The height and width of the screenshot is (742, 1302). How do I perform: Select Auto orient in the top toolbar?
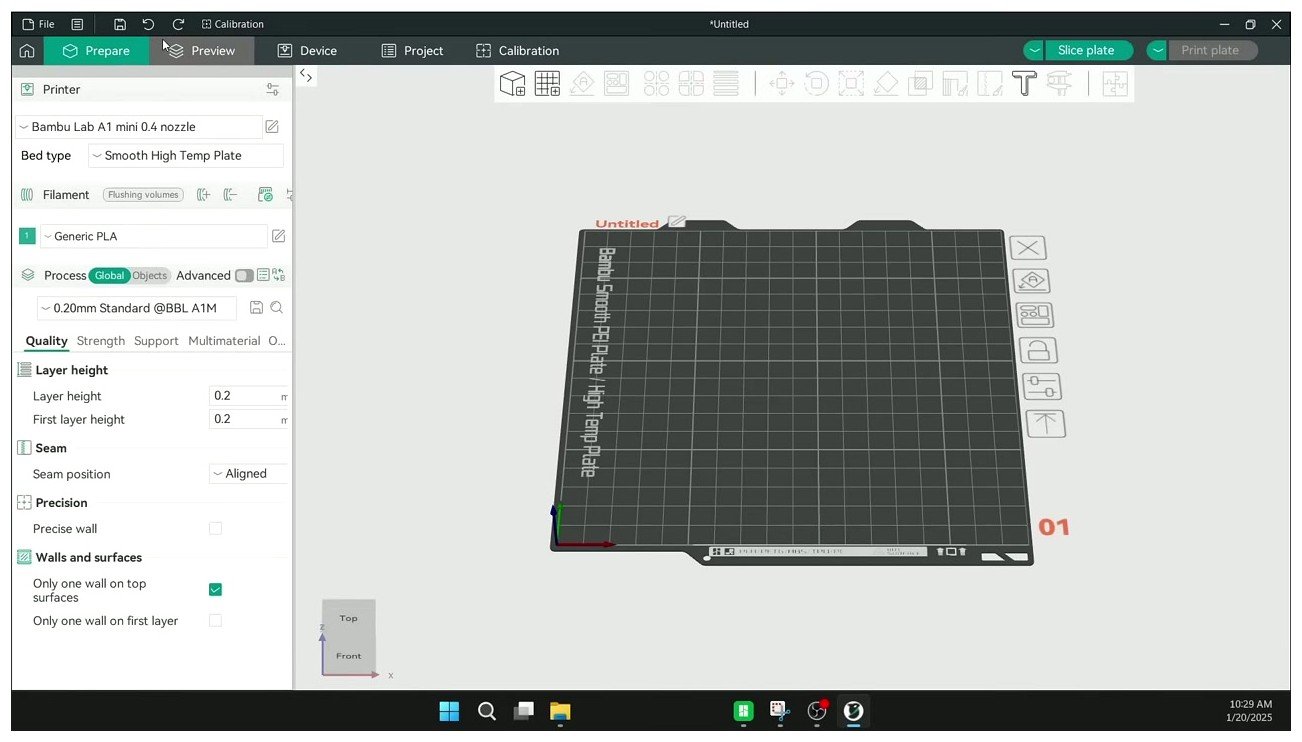582,84
